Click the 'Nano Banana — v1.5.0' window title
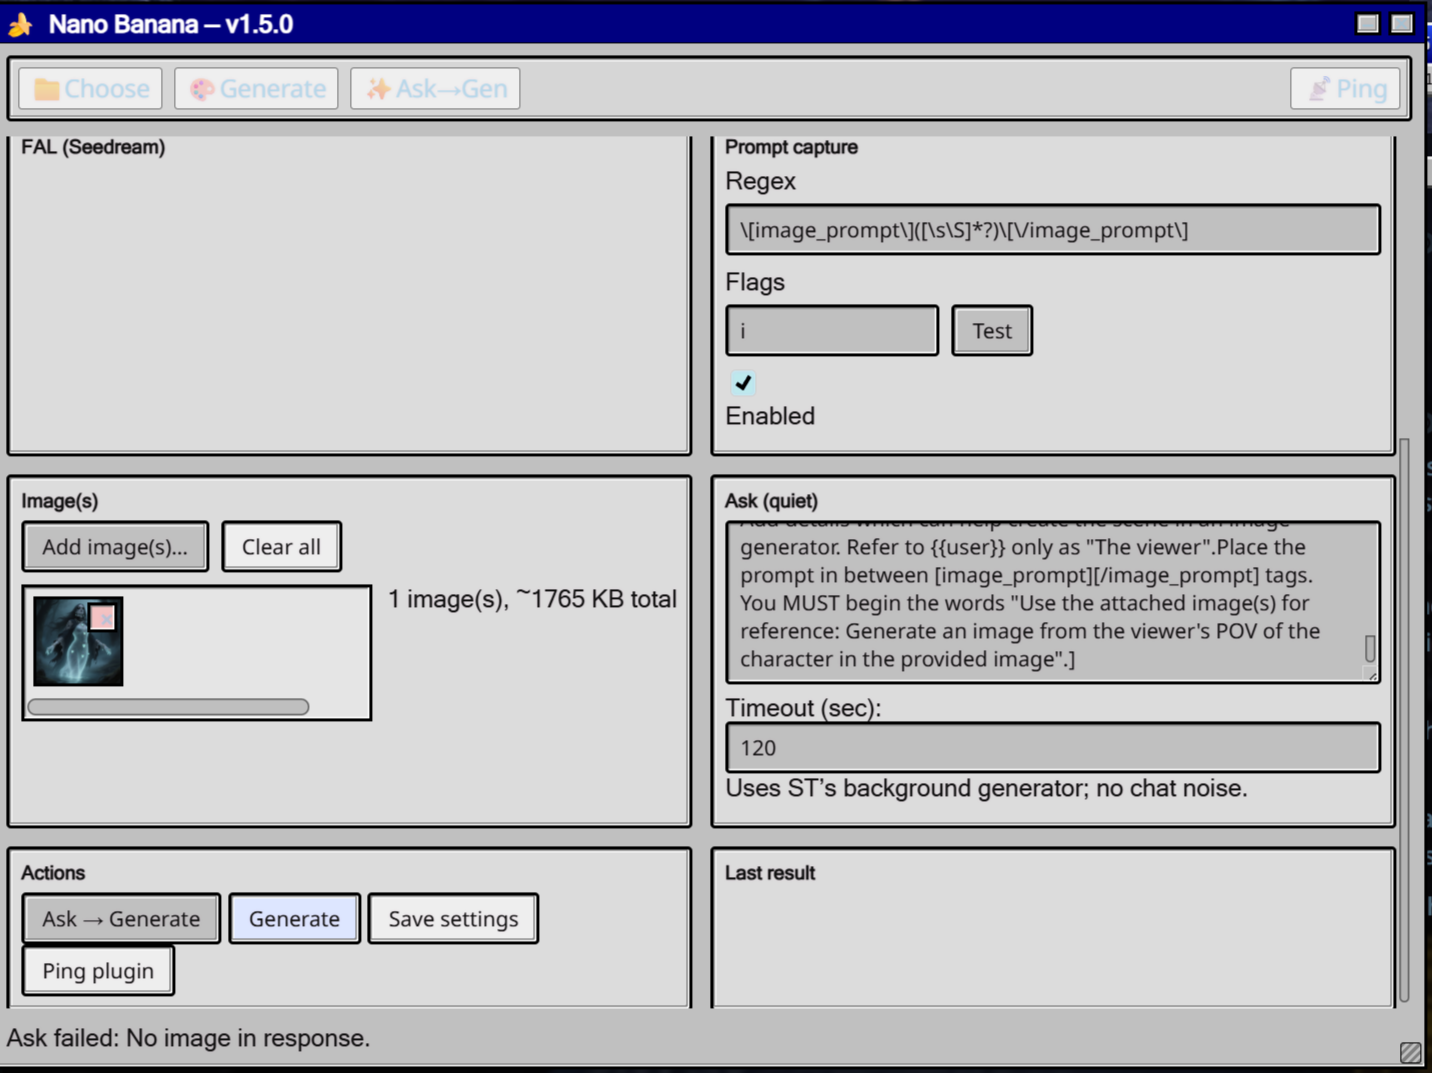The image size is (1432, 1073). pyautogui.click(x=171, y=24)
